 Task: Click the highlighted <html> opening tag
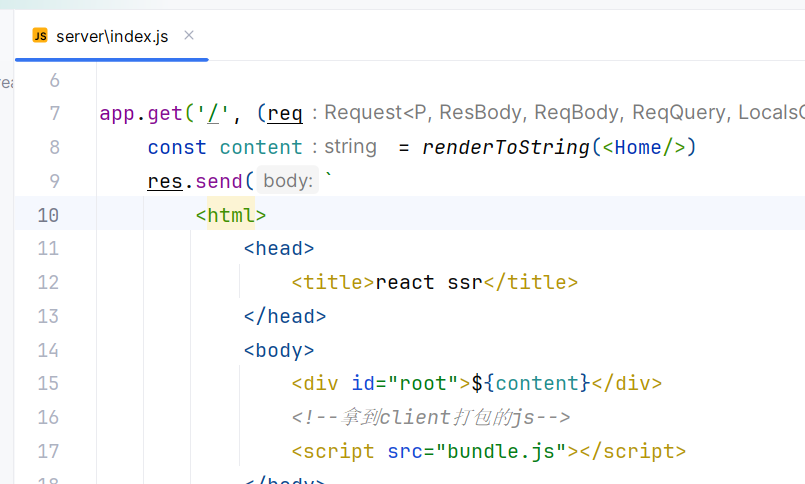(231, 215)
